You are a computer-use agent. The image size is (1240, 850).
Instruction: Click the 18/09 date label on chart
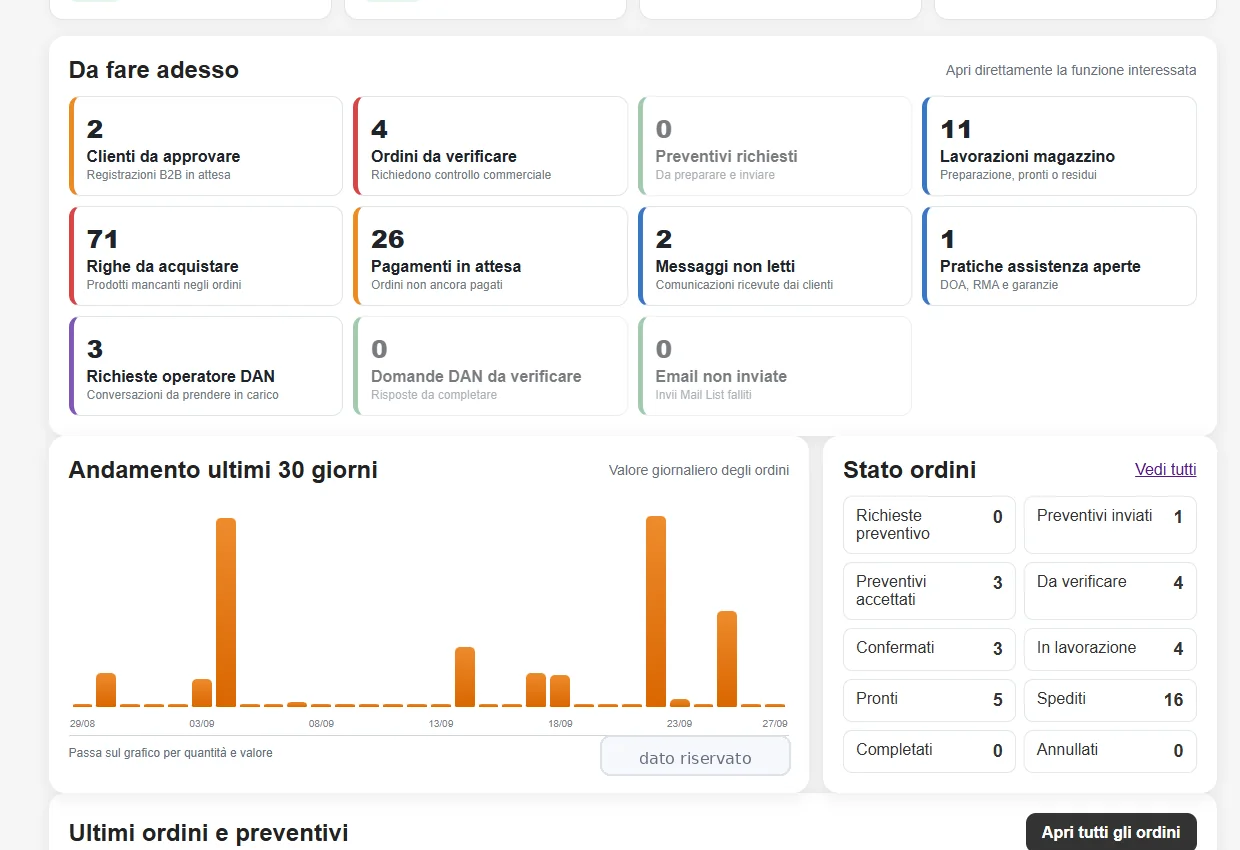(560, 723)
